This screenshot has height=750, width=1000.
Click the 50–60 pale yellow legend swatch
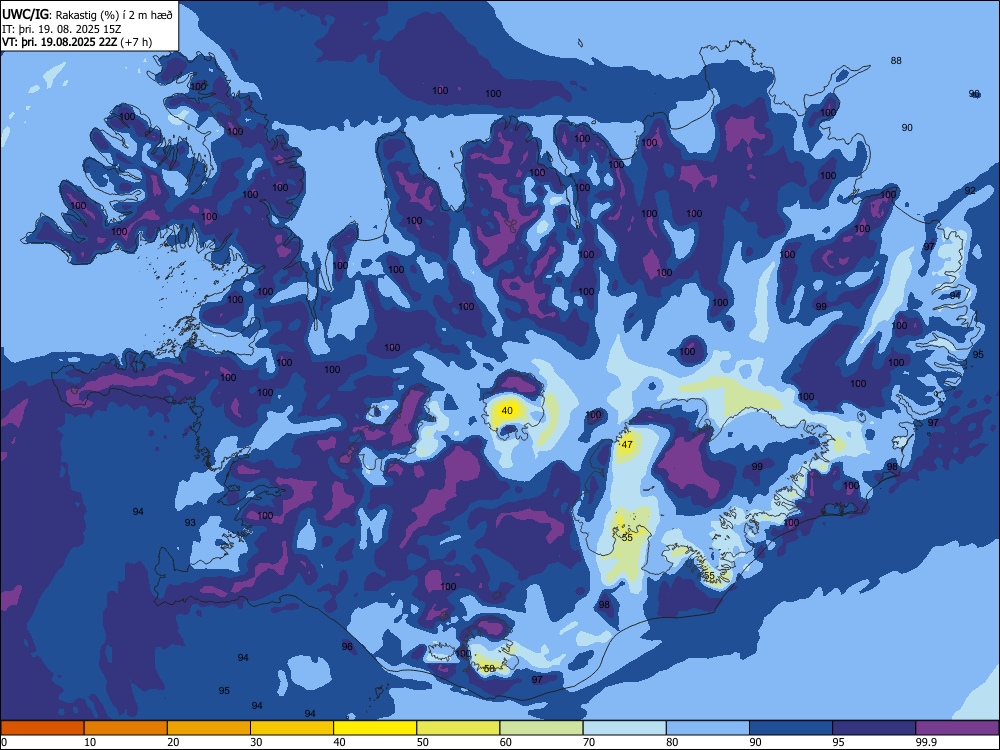(x=458, y=728)
